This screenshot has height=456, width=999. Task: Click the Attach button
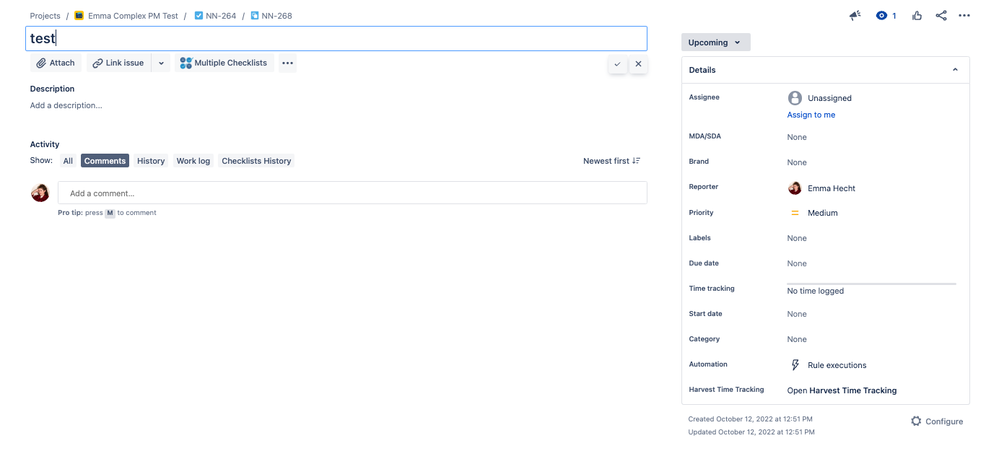[55, 63]
